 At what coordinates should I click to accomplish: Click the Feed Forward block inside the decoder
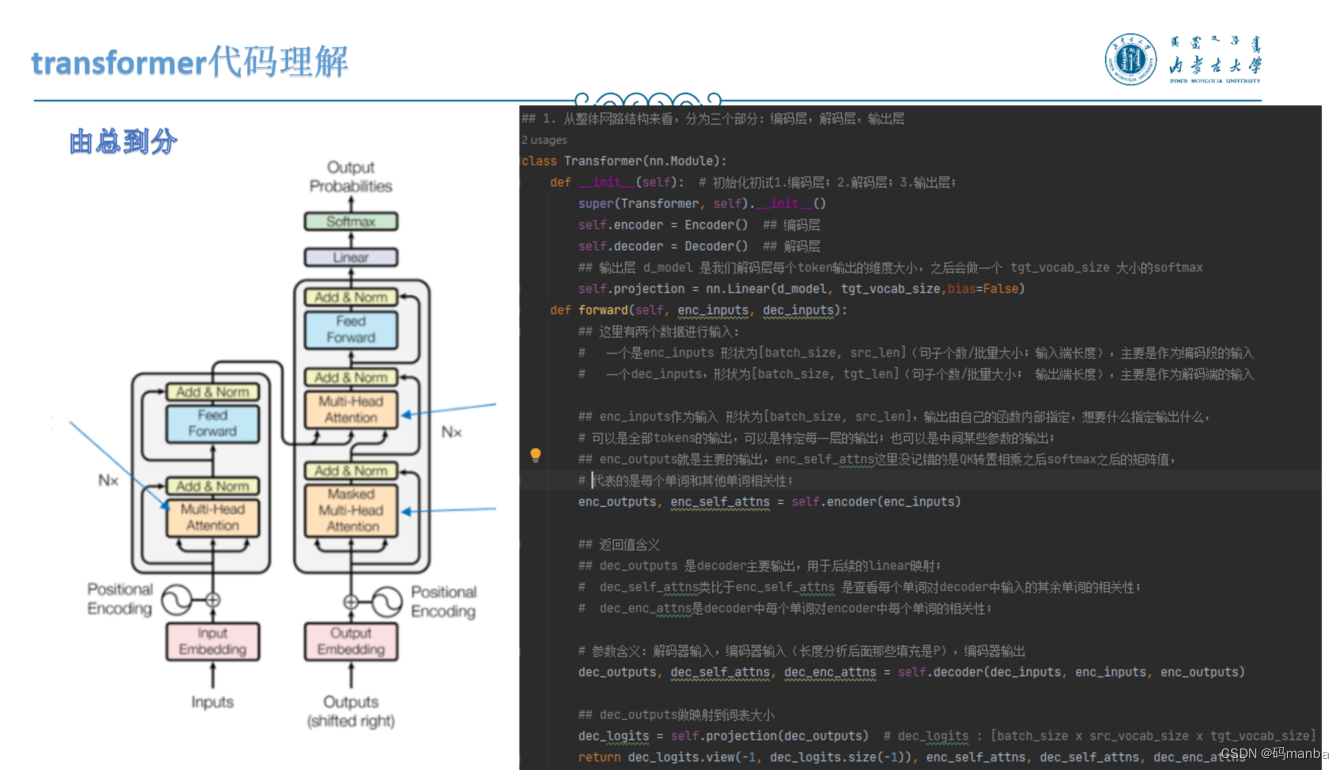coord(351,329)
